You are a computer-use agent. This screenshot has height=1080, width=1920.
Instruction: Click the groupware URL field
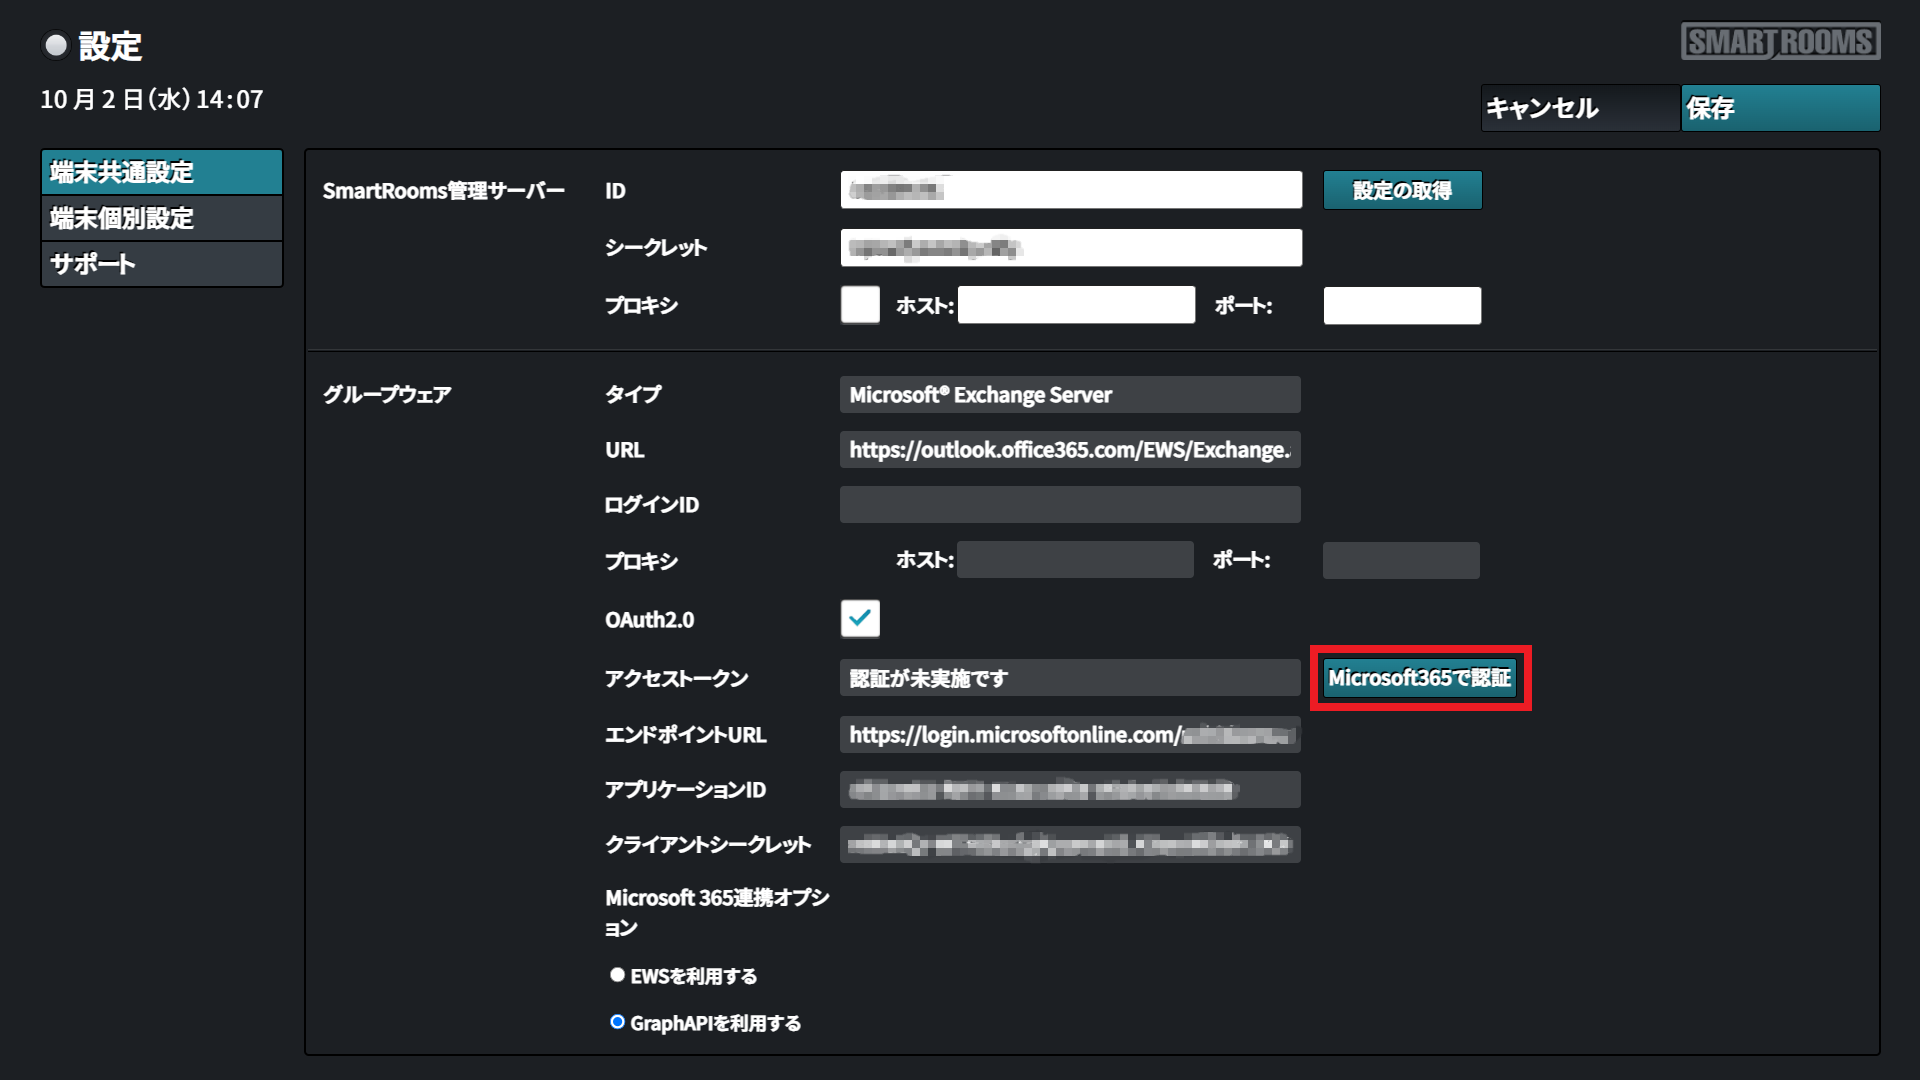[x=1070, y=450]
